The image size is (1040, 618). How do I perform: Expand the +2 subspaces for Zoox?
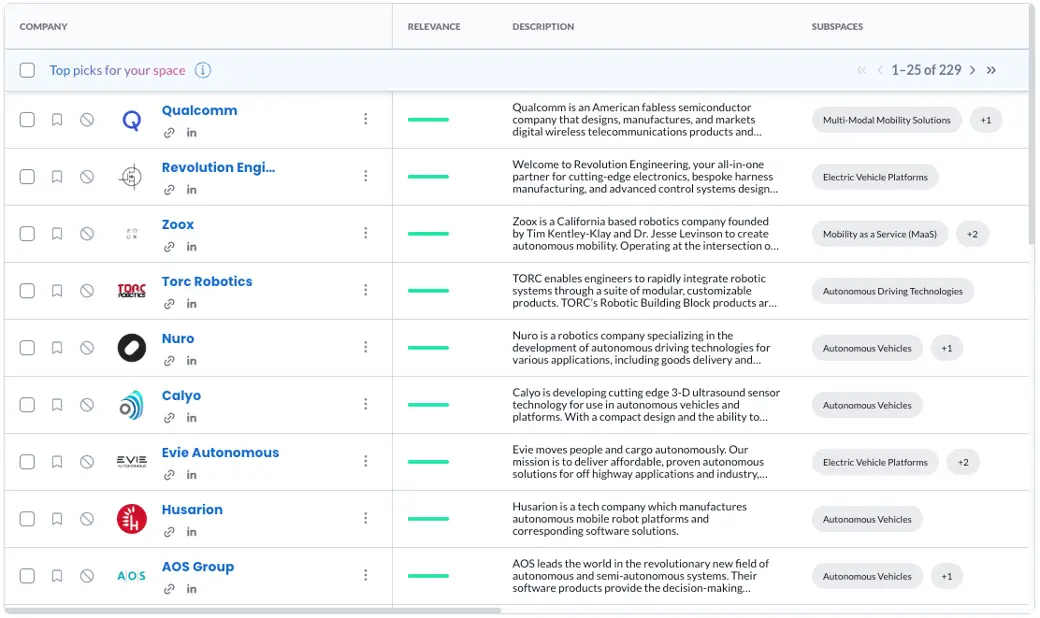[x=972, y=234]
